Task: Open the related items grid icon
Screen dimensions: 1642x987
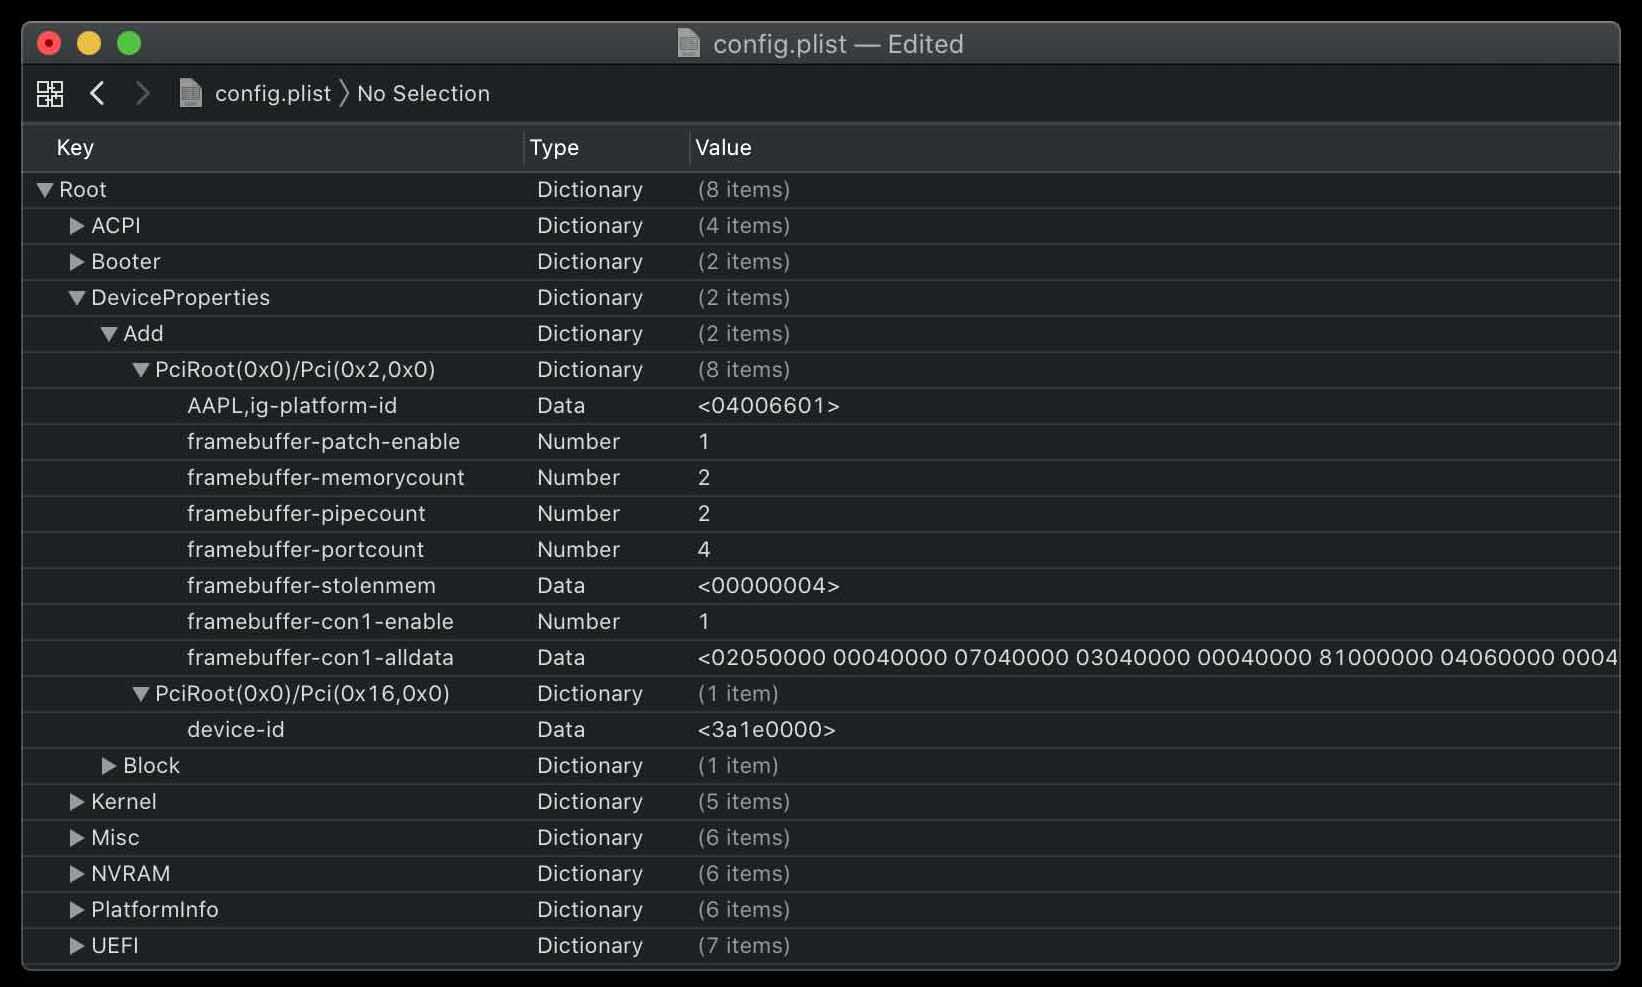Action: click(x=49, y=93)
